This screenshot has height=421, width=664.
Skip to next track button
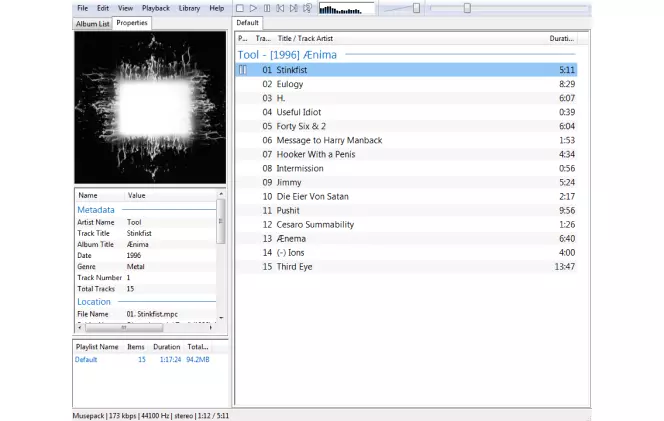click(293, 8)
